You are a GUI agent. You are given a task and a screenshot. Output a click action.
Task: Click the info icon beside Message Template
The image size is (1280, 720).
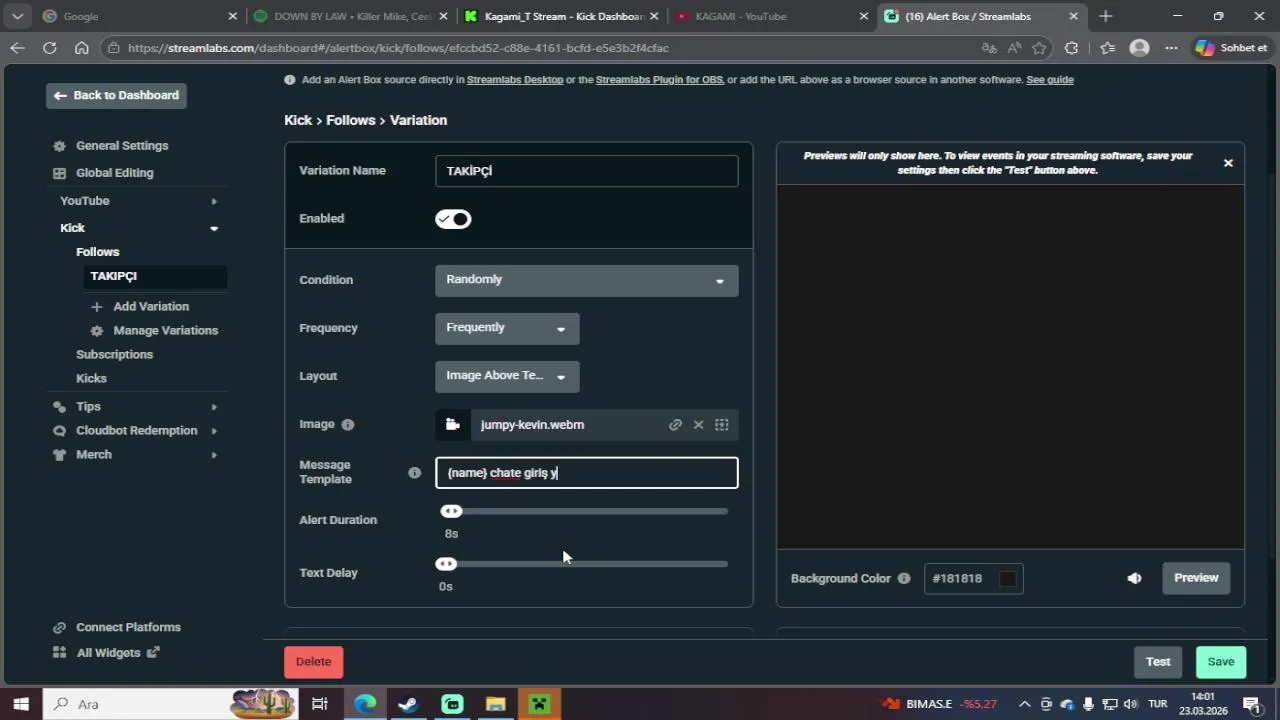pos(414,473)
